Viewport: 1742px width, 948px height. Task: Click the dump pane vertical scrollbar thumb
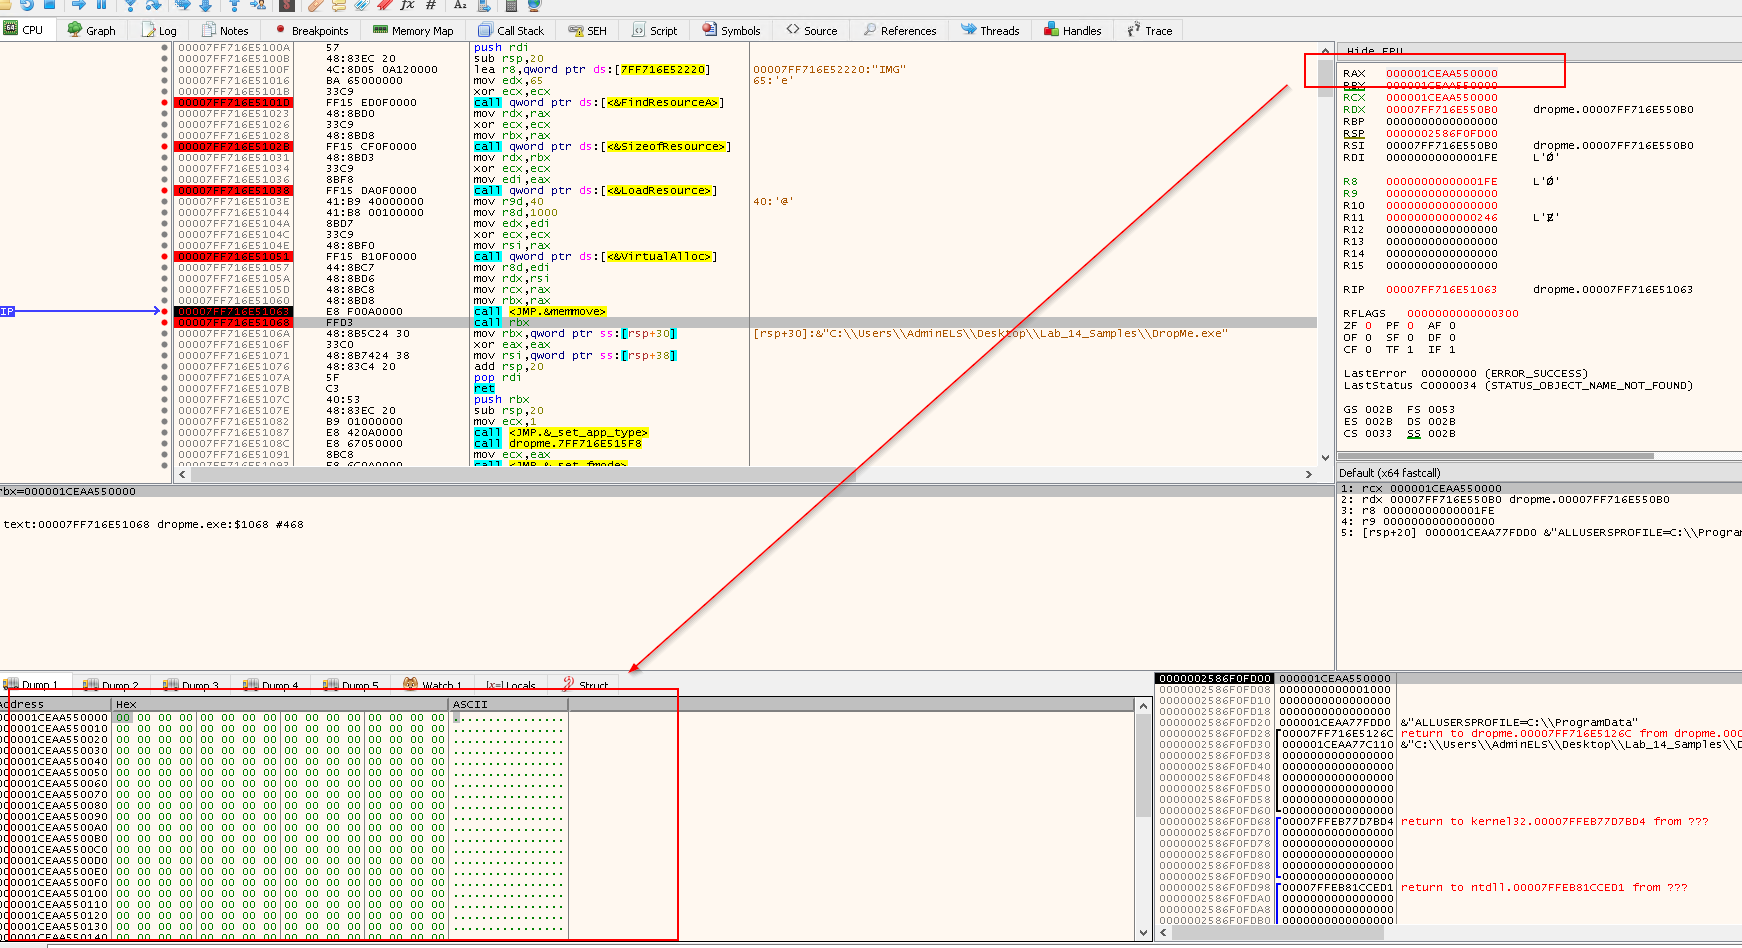tap(1143, 764)
